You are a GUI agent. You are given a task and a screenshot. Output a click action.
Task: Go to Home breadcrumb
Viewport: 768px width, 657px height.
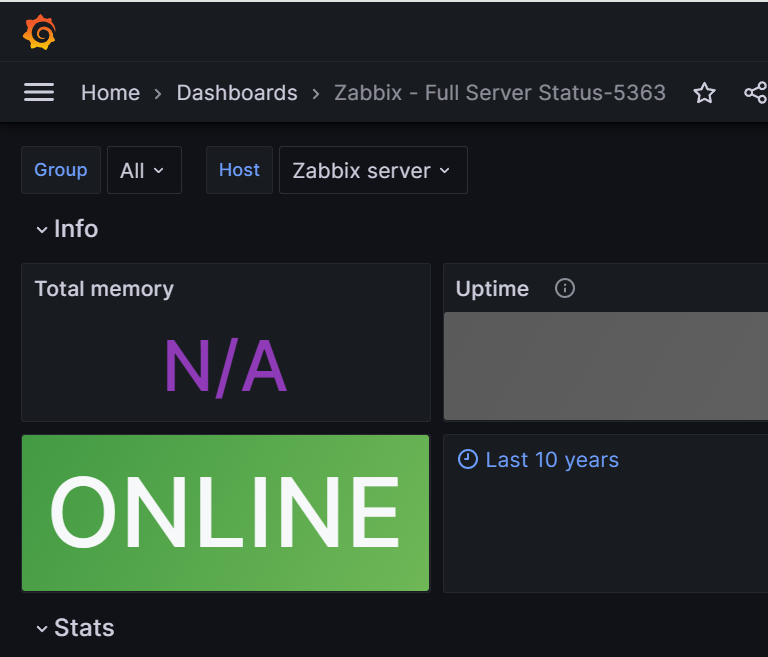pyautogui.click(x=111, y=93)
